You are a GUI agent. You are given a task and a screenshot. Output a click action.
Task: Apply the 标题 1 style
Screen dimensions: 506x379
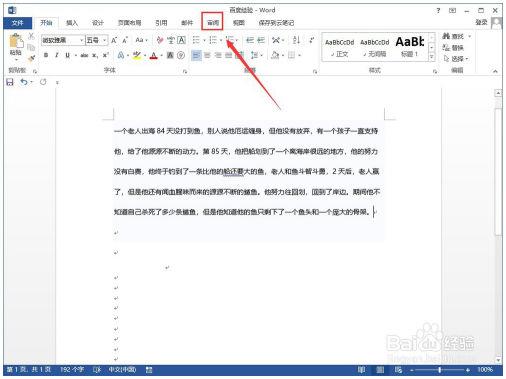[x=410, y=48]
